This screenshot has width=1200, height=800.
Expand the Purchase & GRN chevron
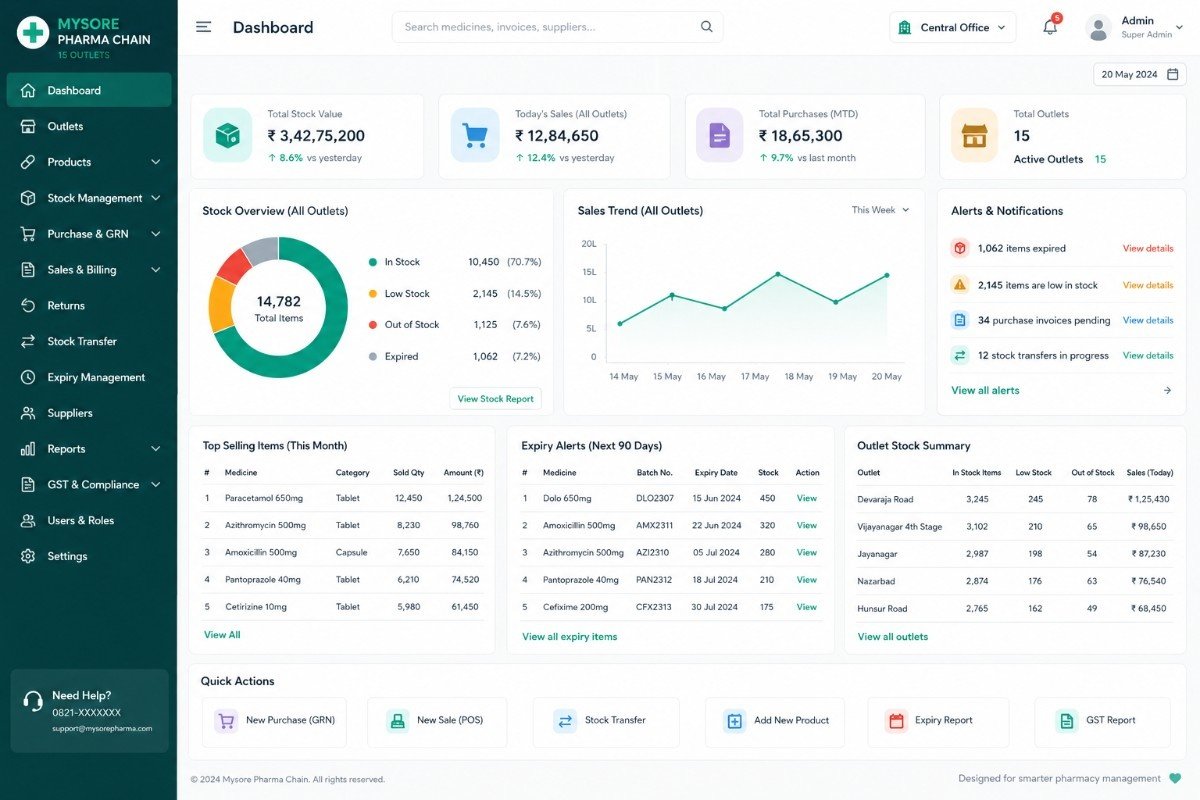(x=156, y=234)
